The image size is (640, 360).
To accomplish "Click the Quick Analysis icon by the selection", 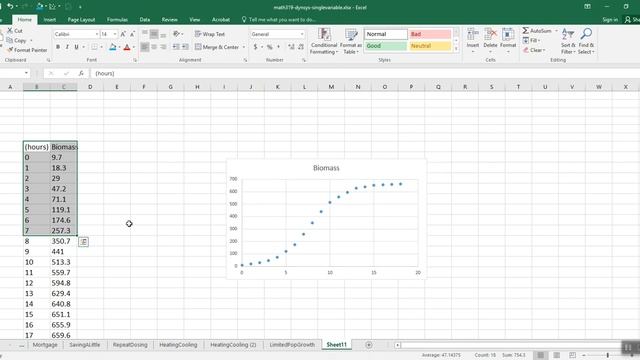I will pyautogui.click(x=83, y=242).
